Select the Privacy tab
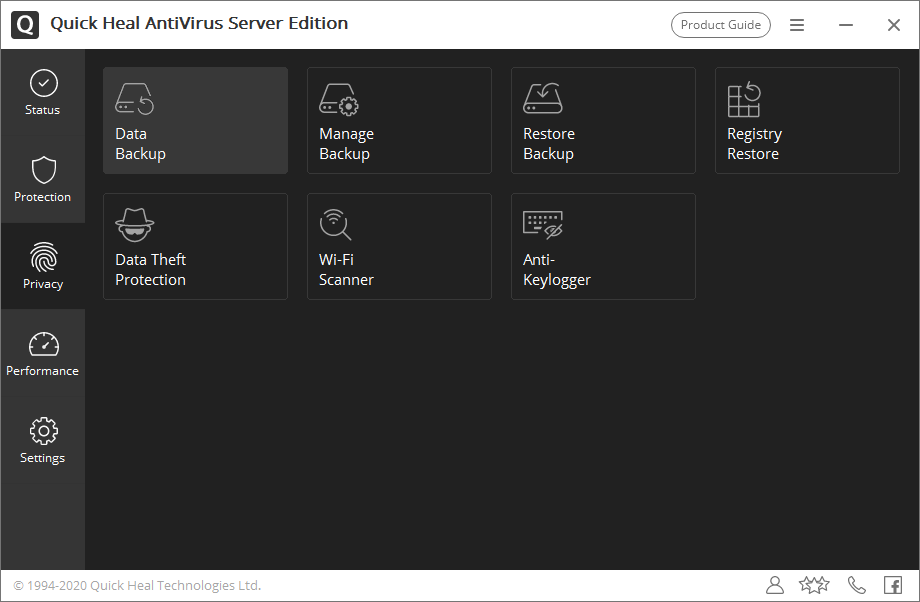This screenshot has height=602, width=920. [x=43, y=266]
